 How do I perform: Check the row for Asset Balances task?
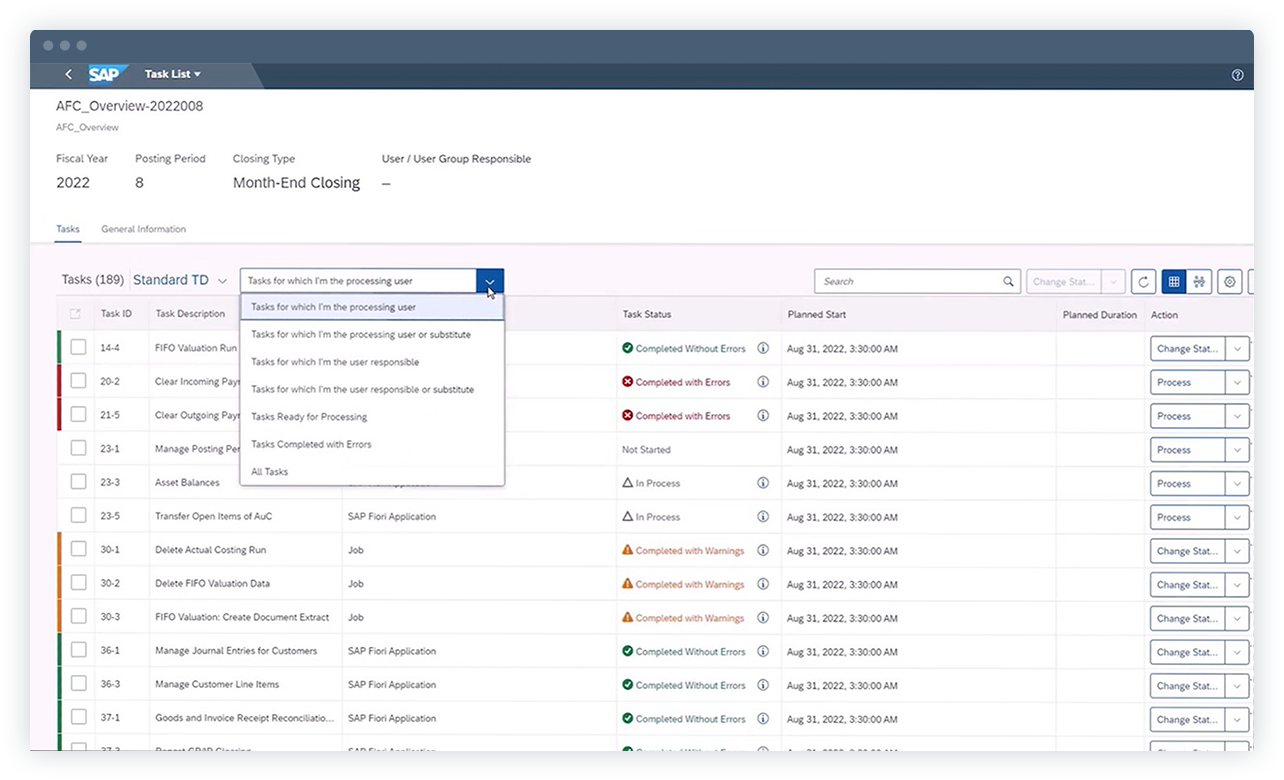click(78, 483)
